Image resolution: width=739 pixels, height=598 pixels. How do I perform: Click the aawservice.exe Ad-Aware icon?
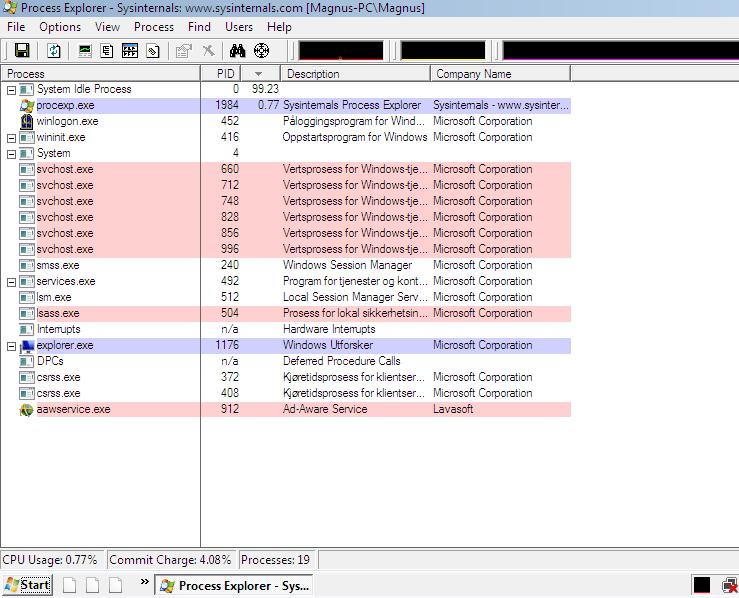tap(26, 410)
